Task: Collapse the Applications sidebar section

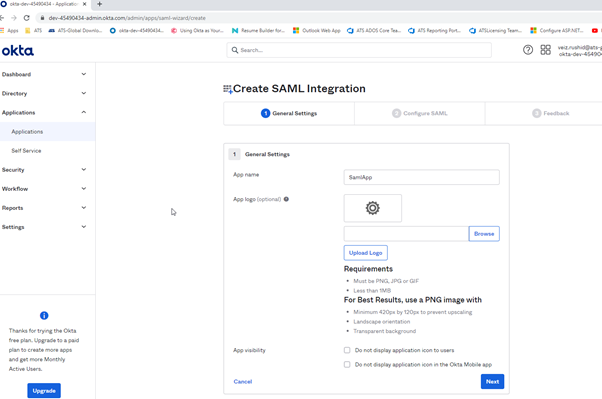Action: point(44,113)
